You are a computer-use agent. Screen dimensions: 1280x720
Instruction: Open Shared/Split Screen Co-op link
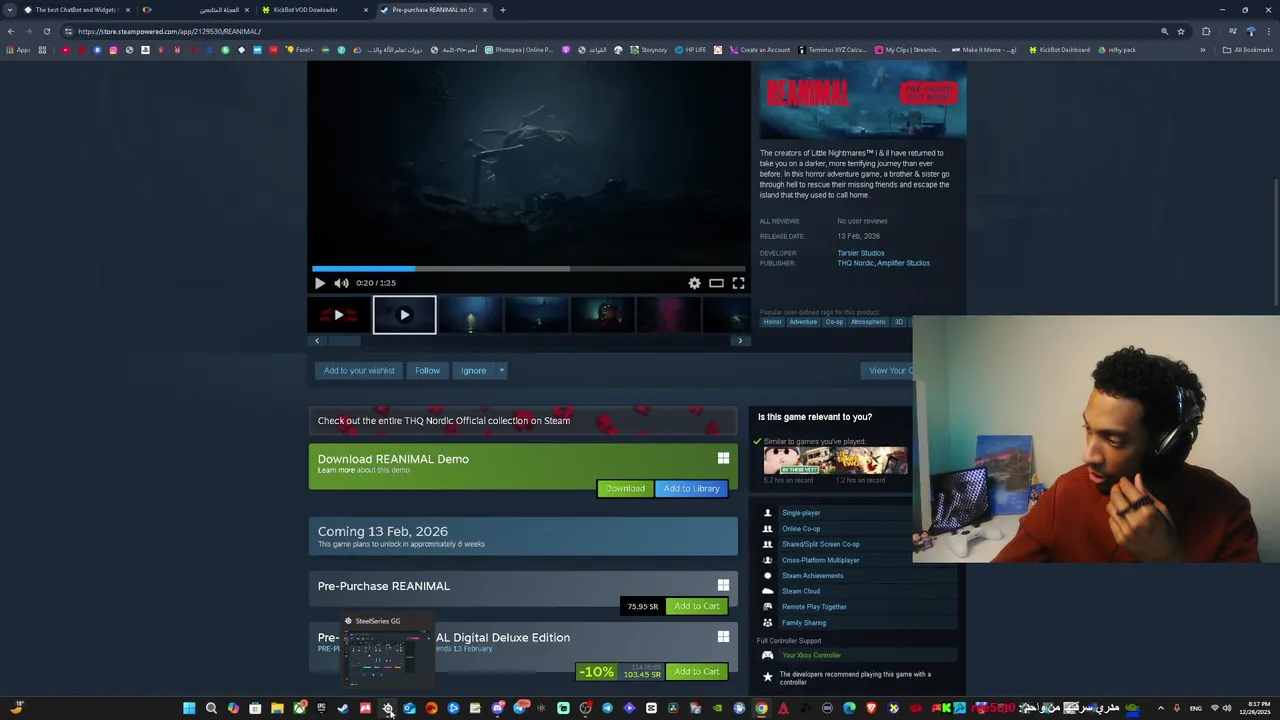pos(820,544)
